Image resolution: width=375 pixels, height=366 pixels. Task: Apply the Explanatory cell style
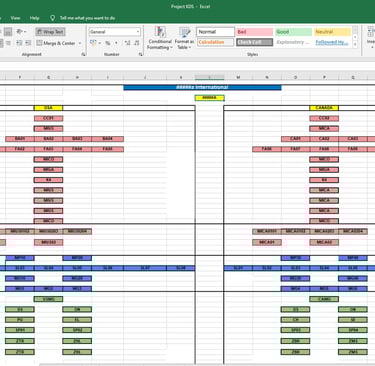point(293,42)
